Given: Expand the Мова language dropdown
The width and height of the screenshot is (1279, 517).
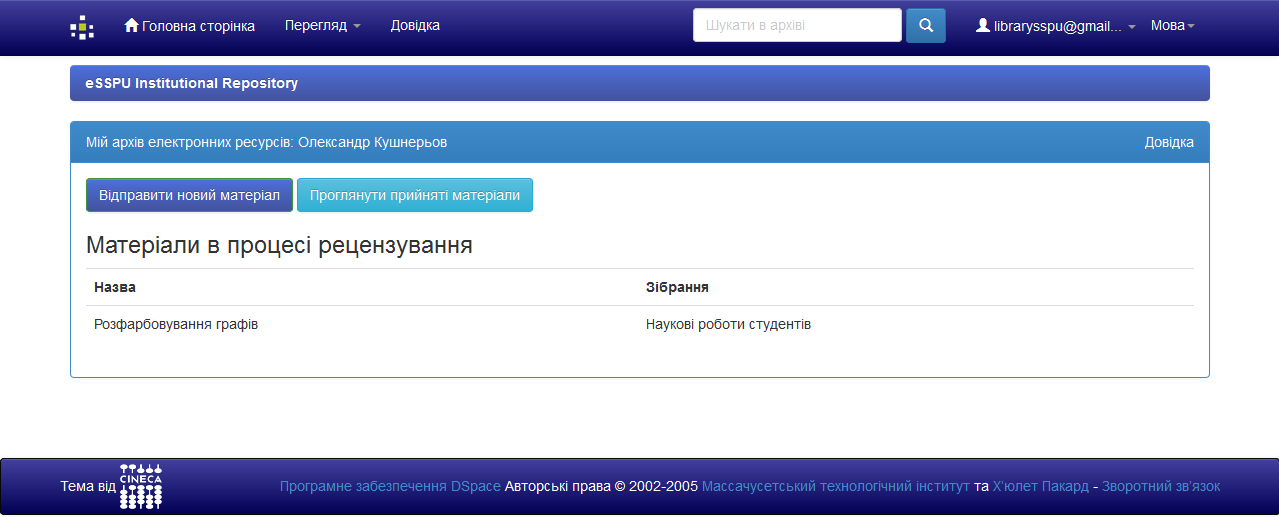Looking at the screenshot, I should tap(1173, 26).
